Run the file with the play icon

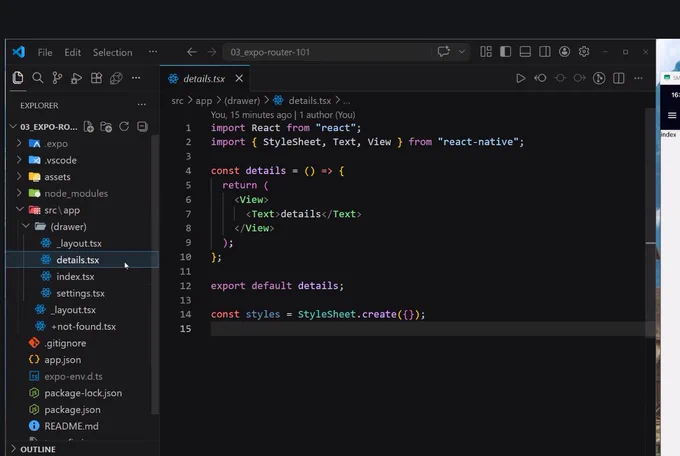(520, 78)
